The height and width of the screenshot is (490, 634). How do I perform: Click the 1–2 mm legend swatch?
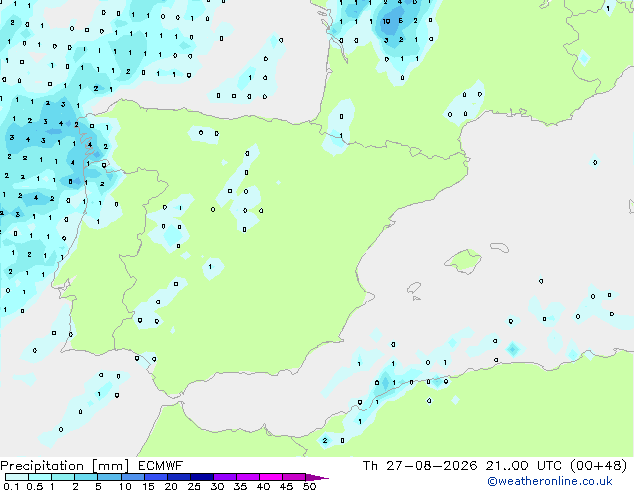tap(63, 477)
